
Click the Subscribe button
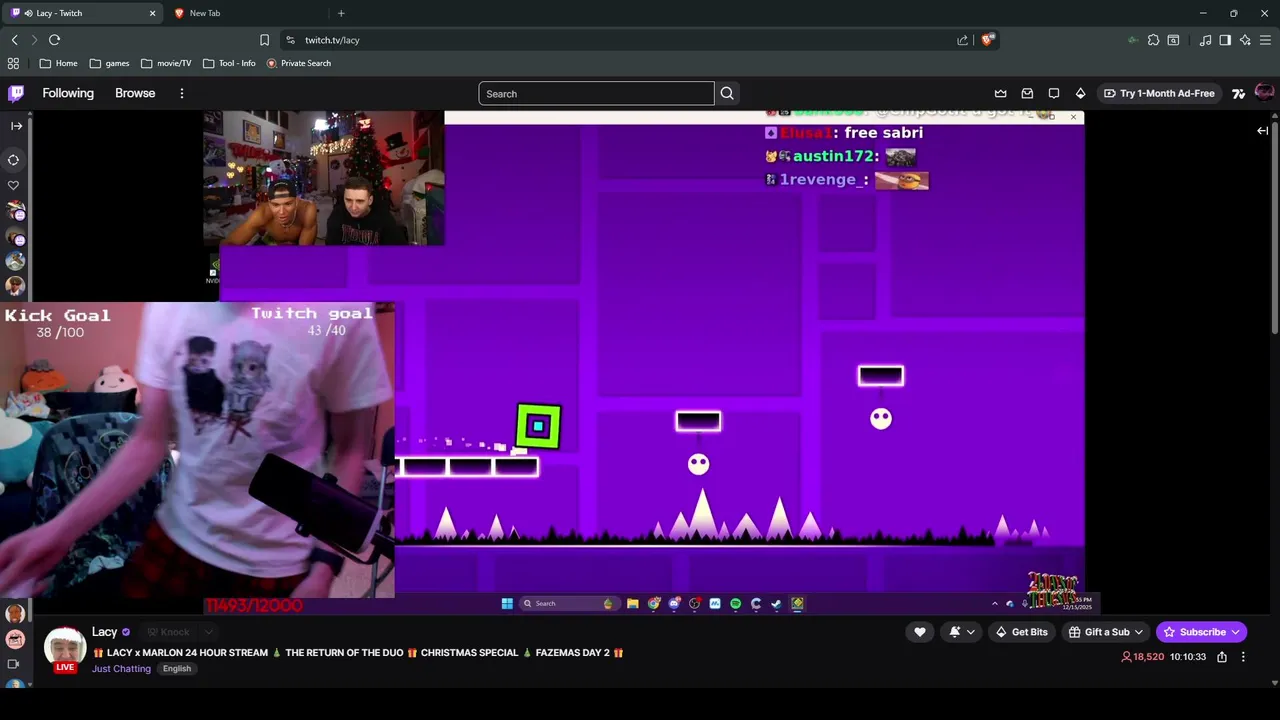tap(1201, 632)
